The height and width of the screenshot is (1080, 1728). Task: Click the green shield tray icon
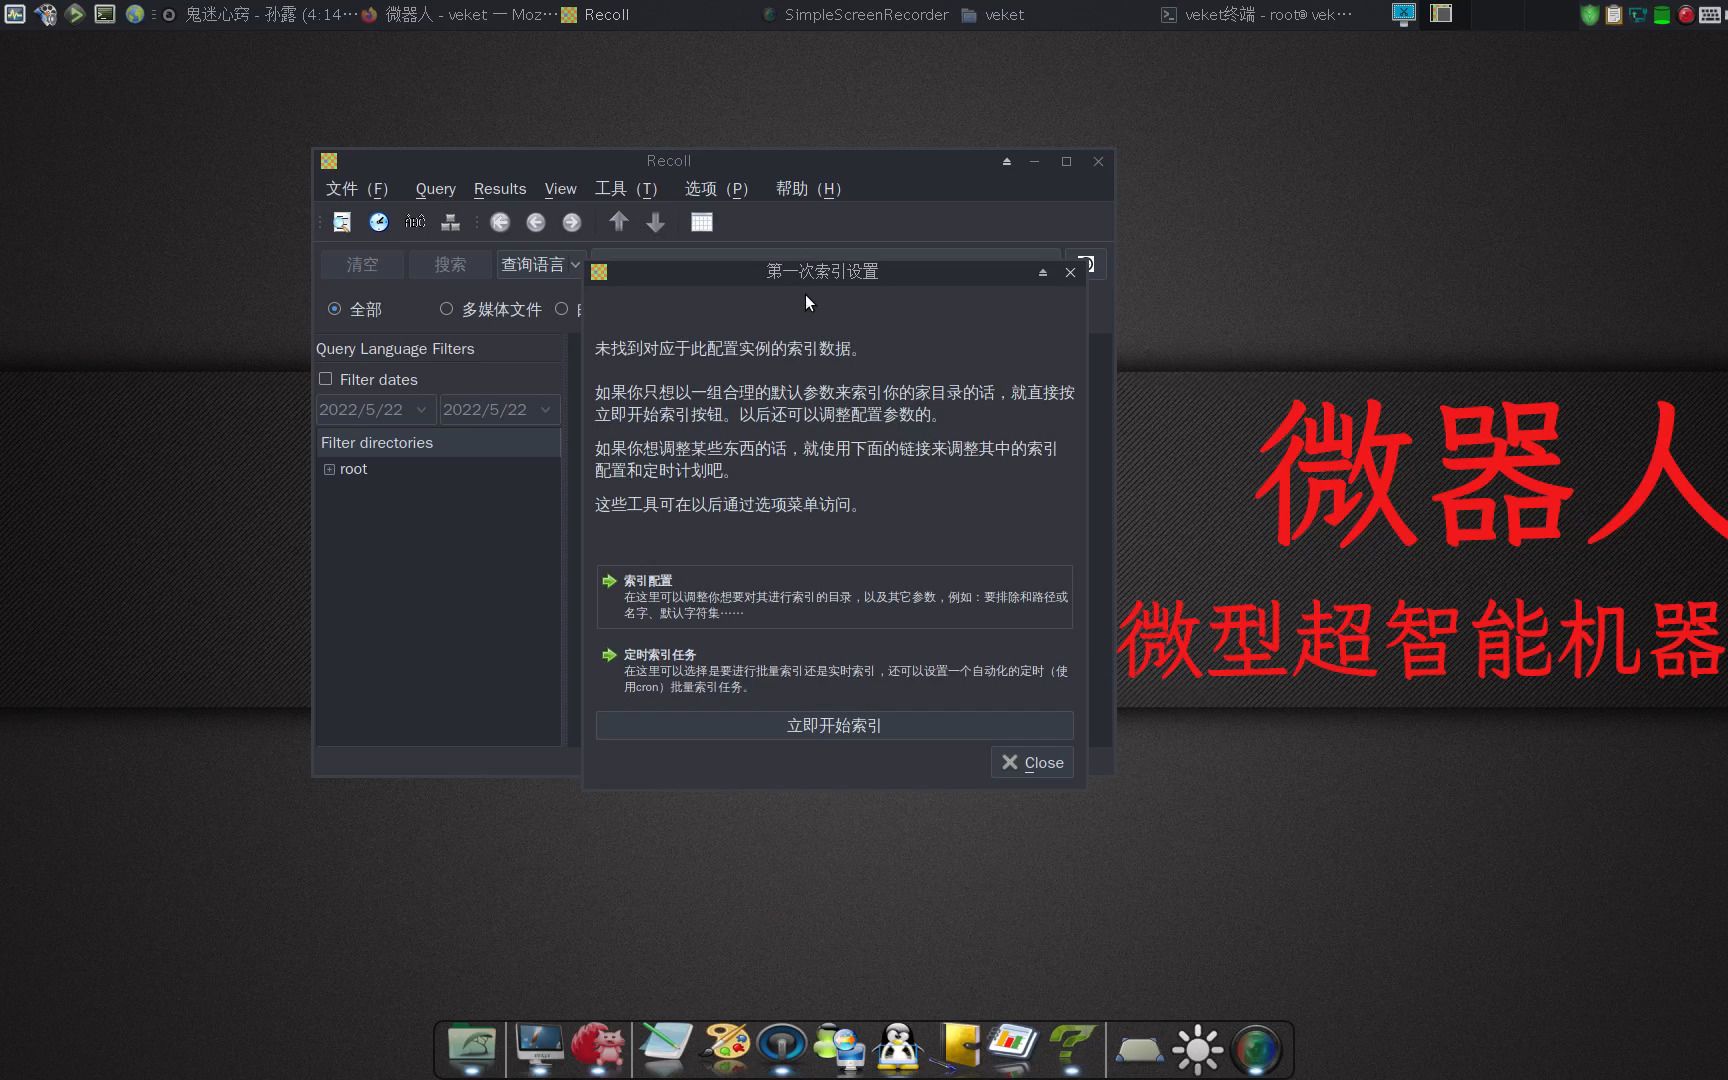1590,14
